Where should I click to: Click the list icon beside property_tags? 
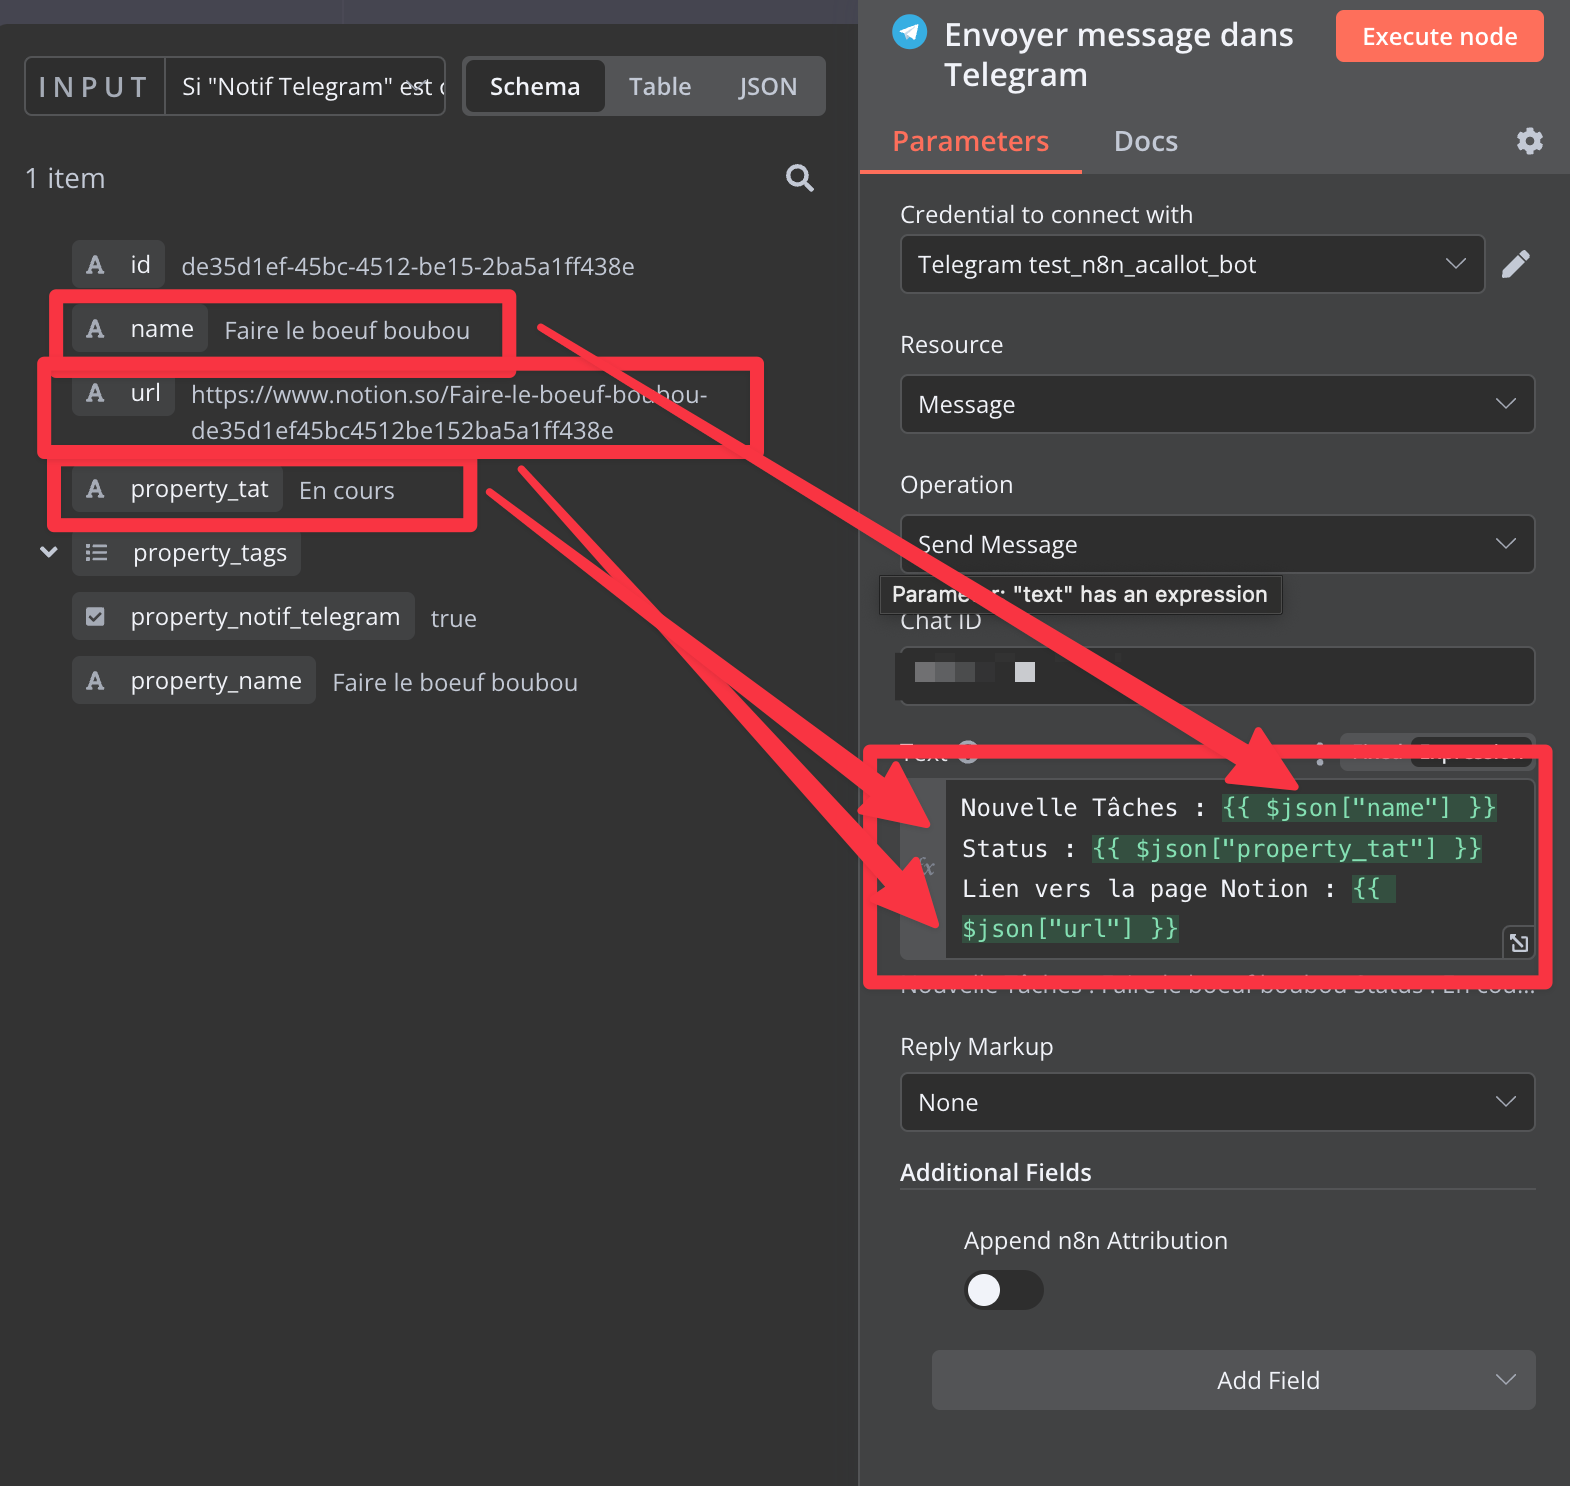pyautogui.click(x=97, y=553)
